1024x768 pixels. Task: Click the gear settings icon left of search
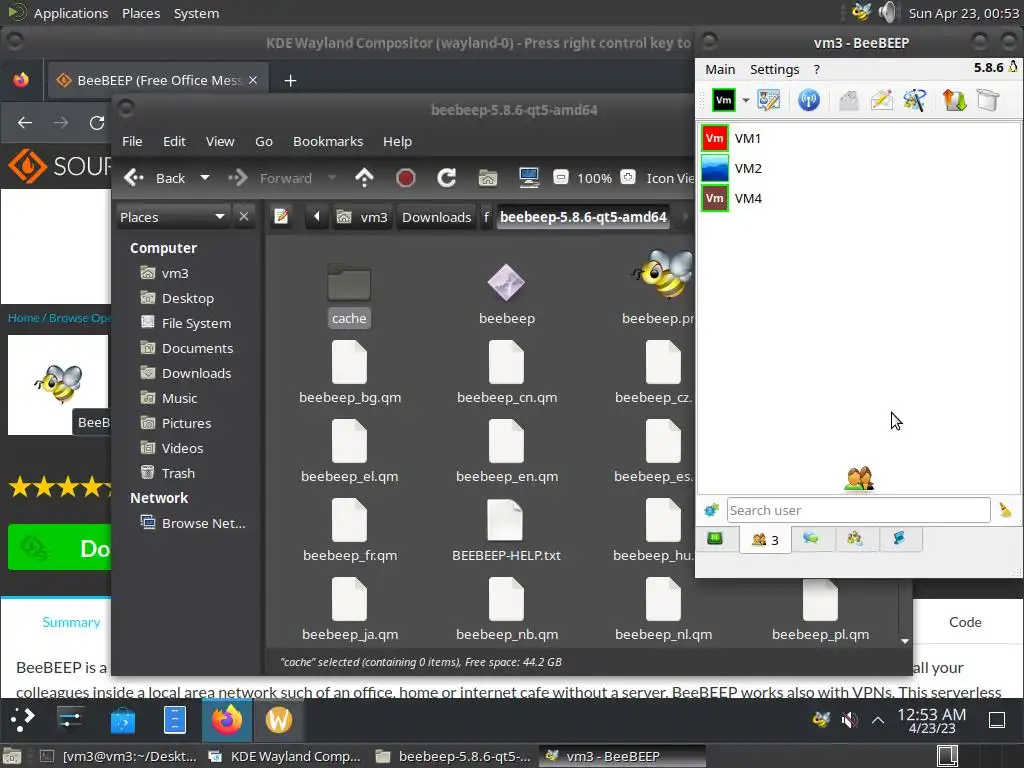(x=711, y=510)
